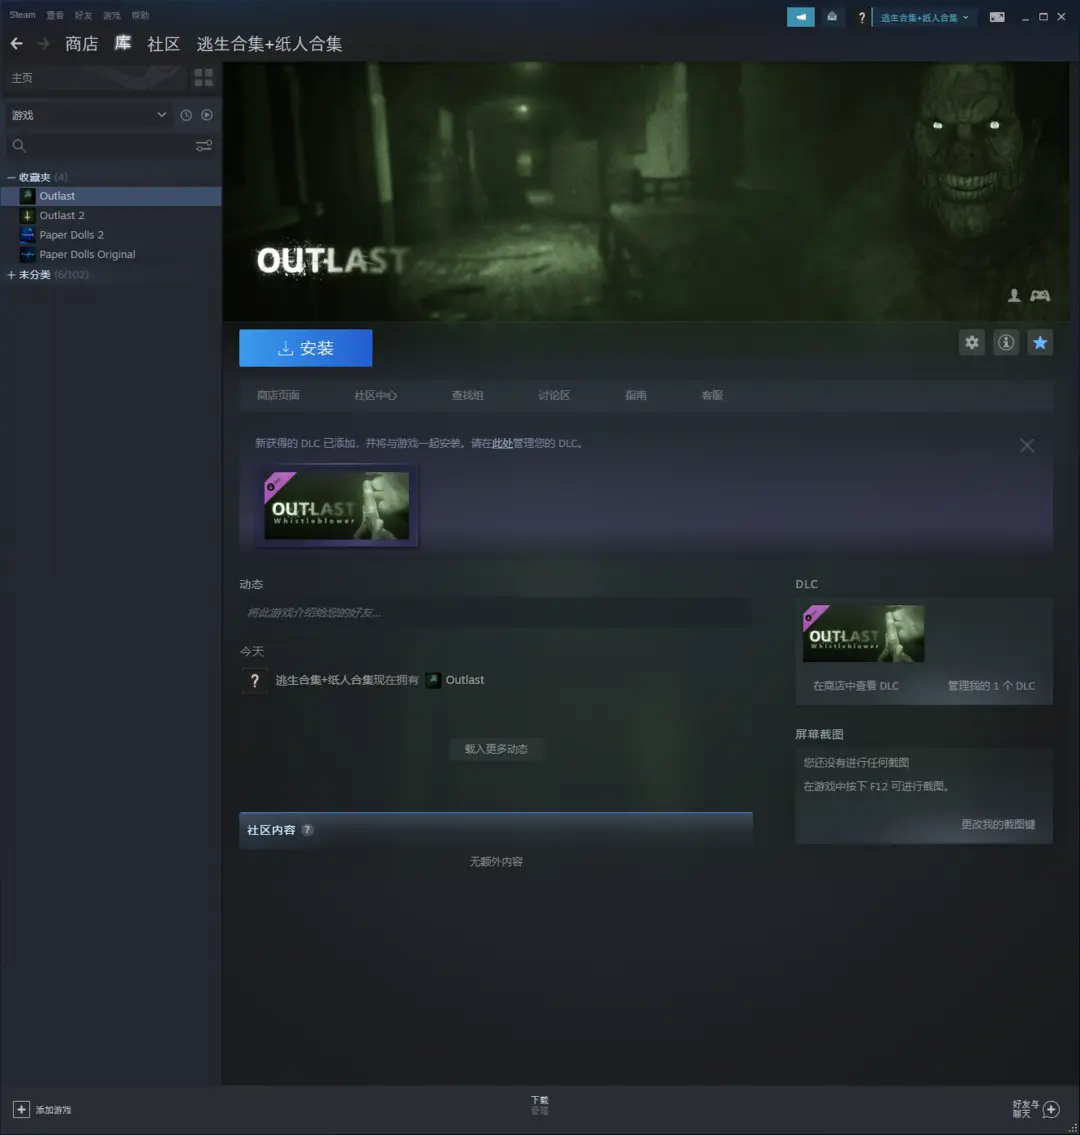The image size is (1080, 1135).
Task: Open the Store Page link
Action: pyautogui.click(x=278, y=395)
